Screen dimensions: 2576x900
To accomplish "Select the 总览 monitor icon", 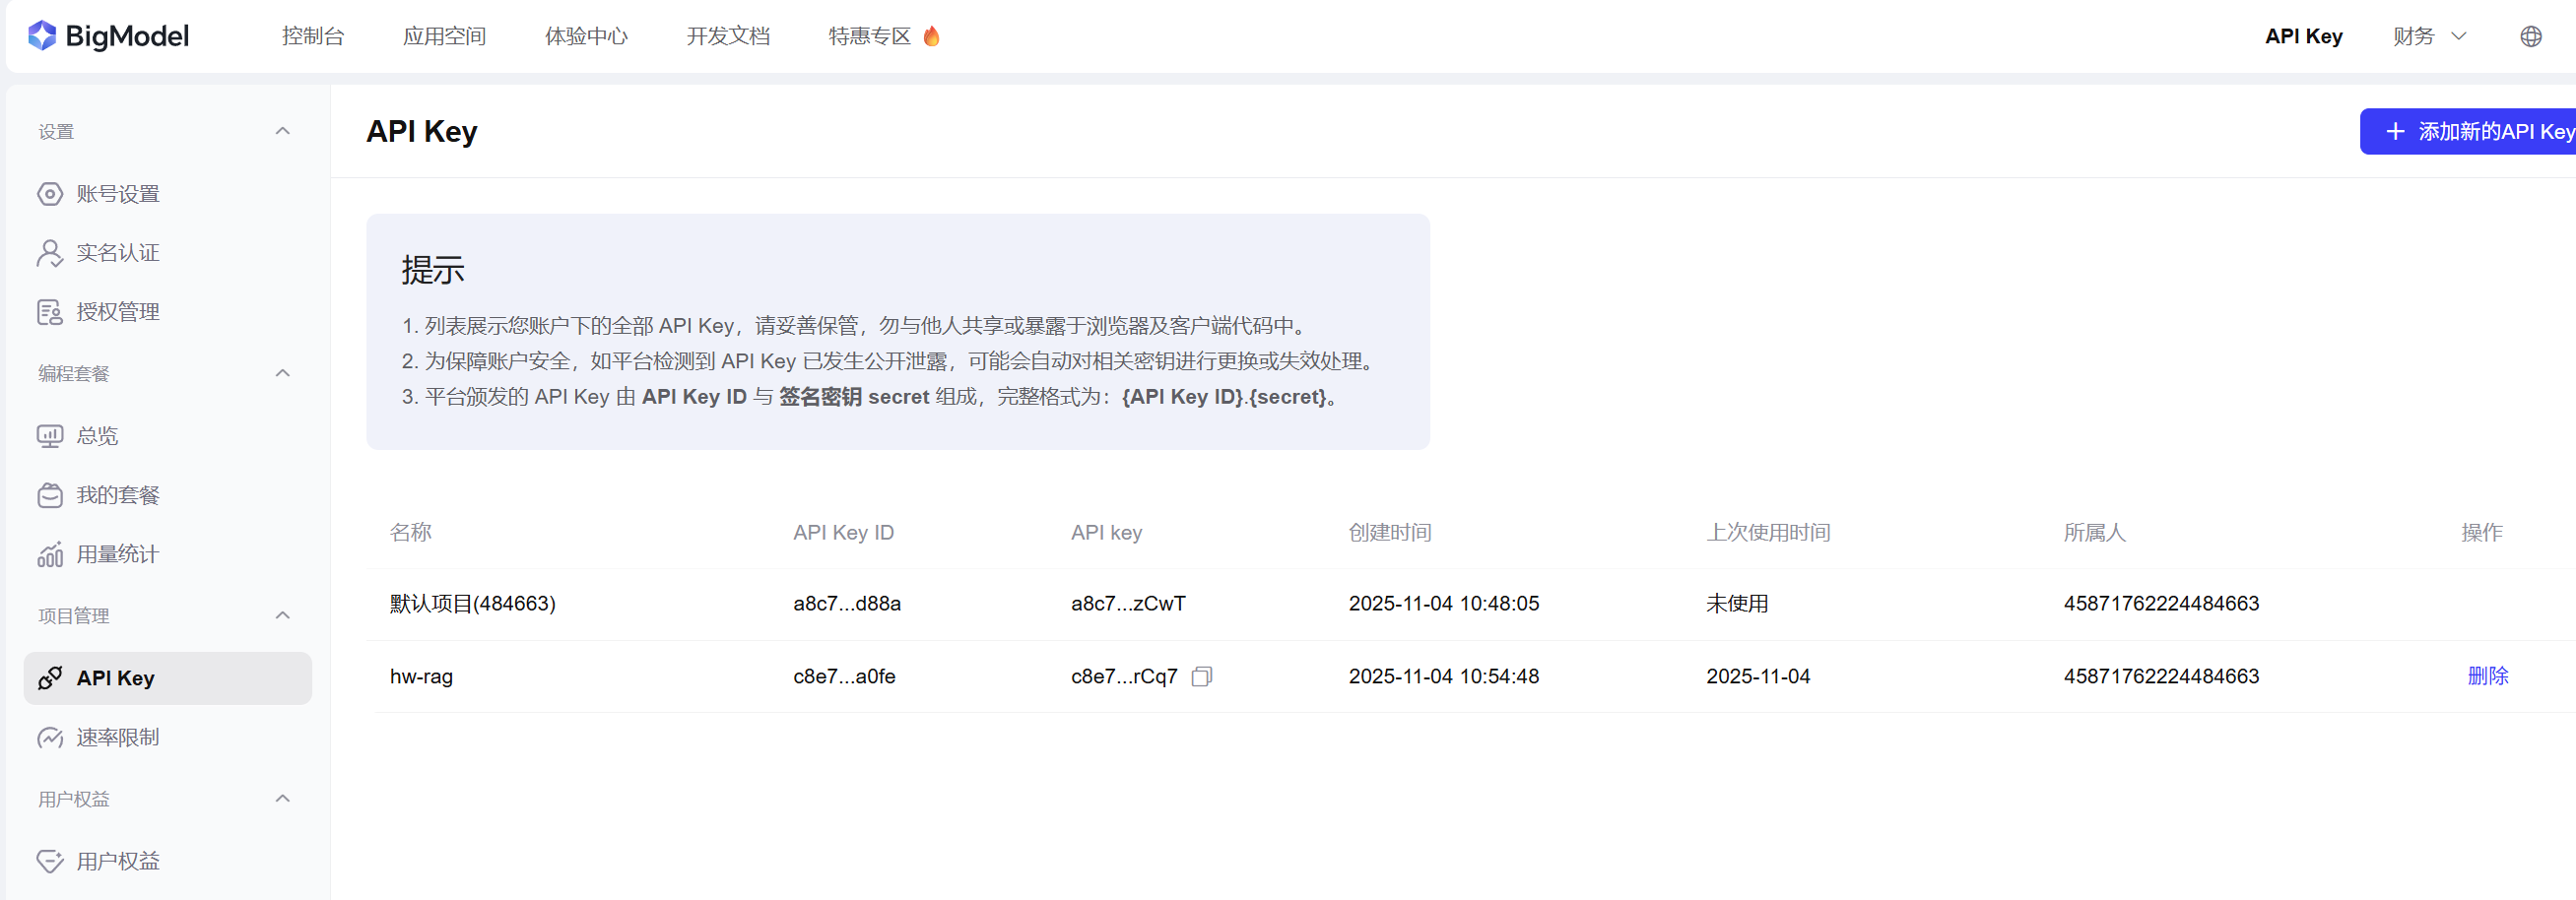I will click(x=50, y=435).
